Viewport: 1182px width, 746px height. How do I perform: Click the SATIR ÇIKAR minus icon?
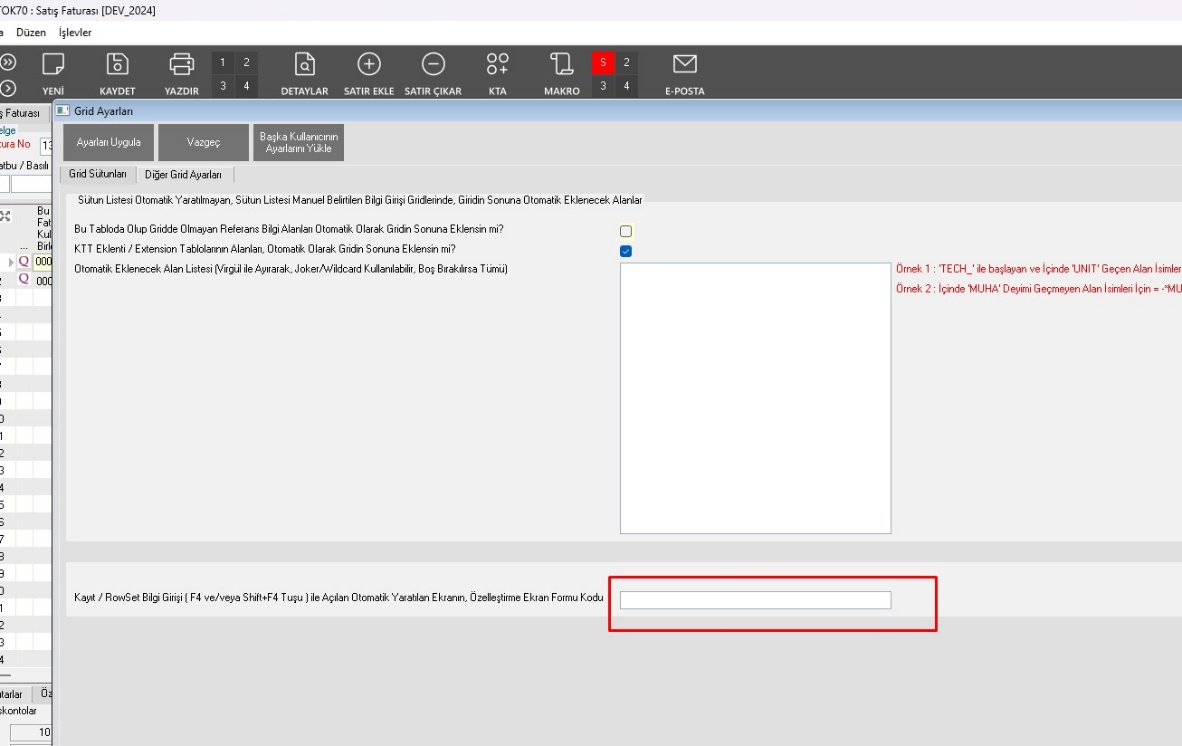[433, 65]
